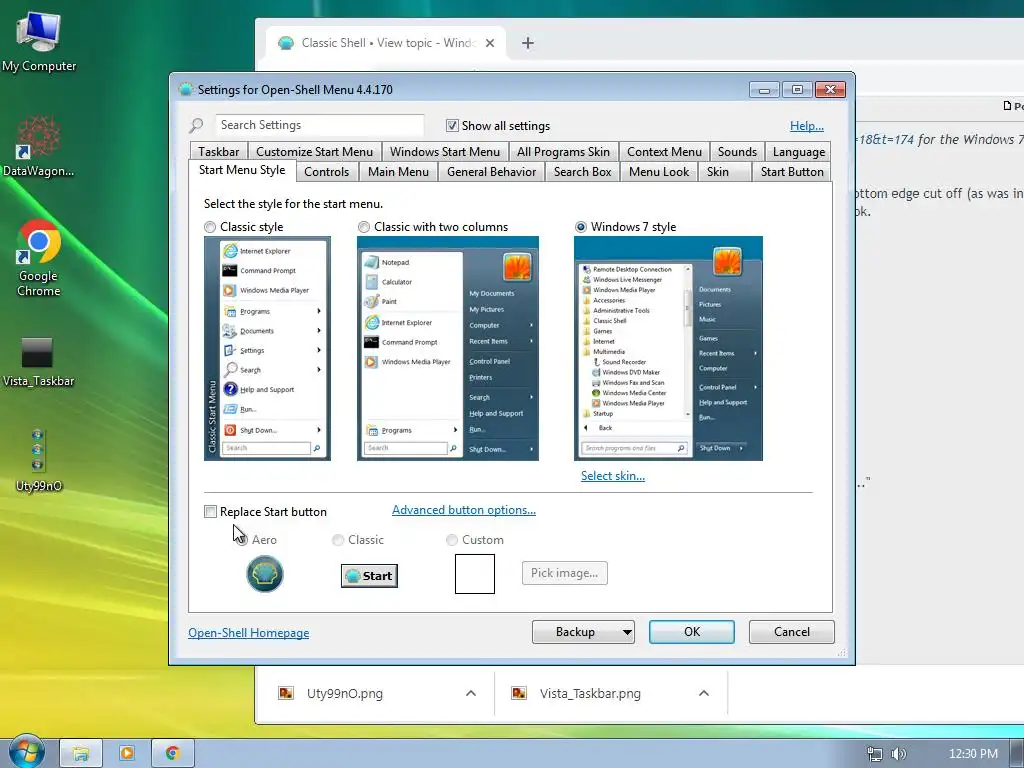The image size is (1024, 768).
Task: Open a new Chrome tab with plus
Action: 528,43
